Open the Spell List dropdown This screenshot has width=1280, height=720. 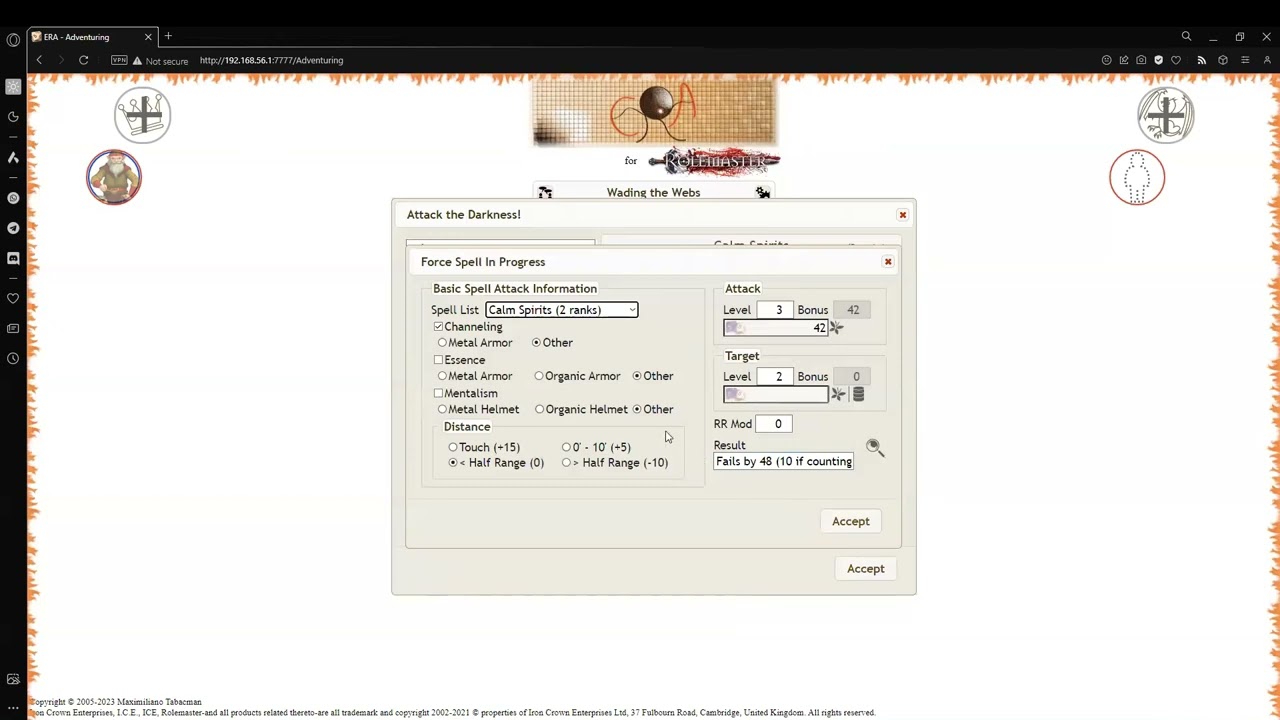561,310
